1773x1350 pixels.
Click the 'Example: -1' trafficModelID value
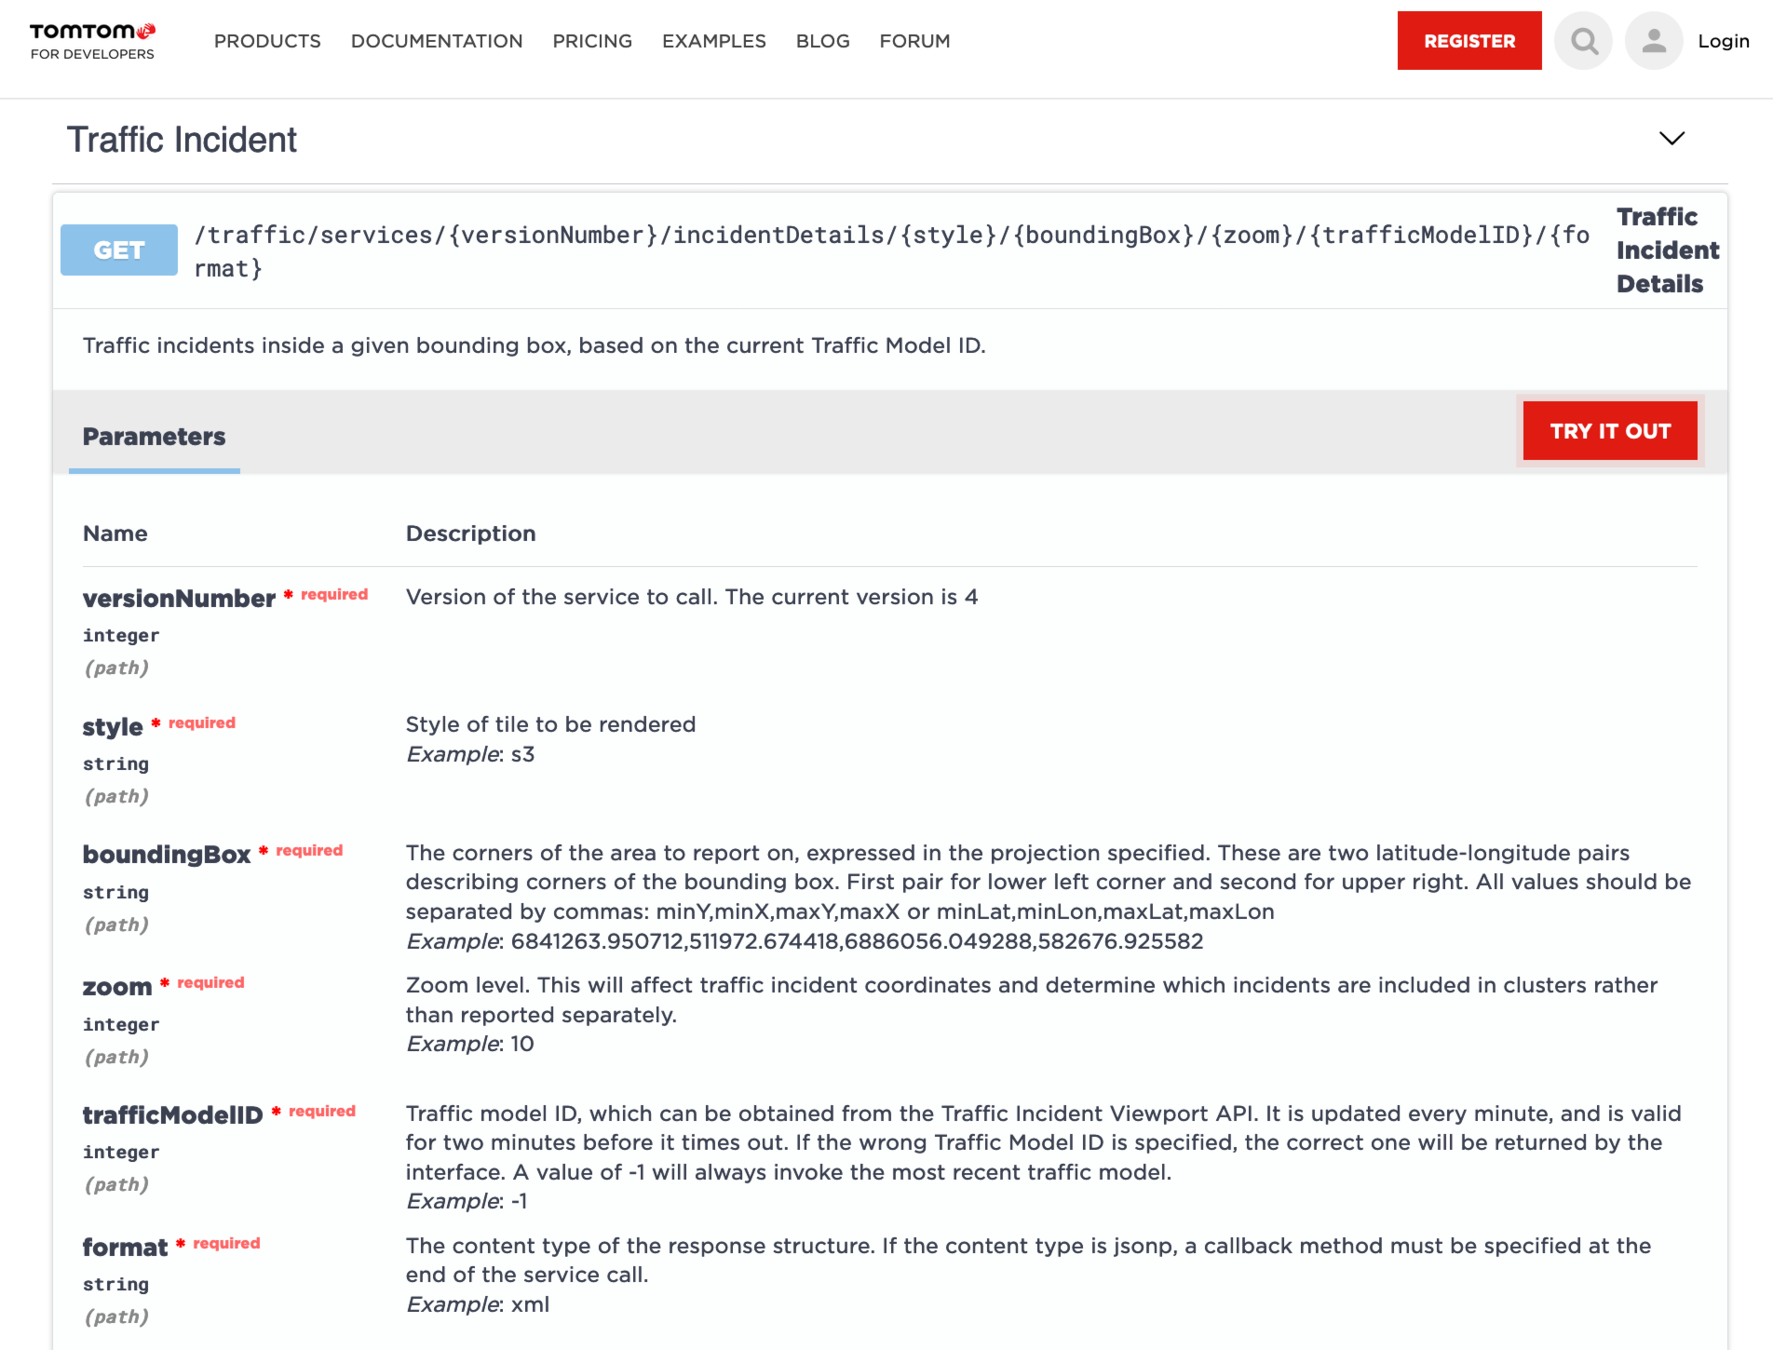coord(466,1201)
